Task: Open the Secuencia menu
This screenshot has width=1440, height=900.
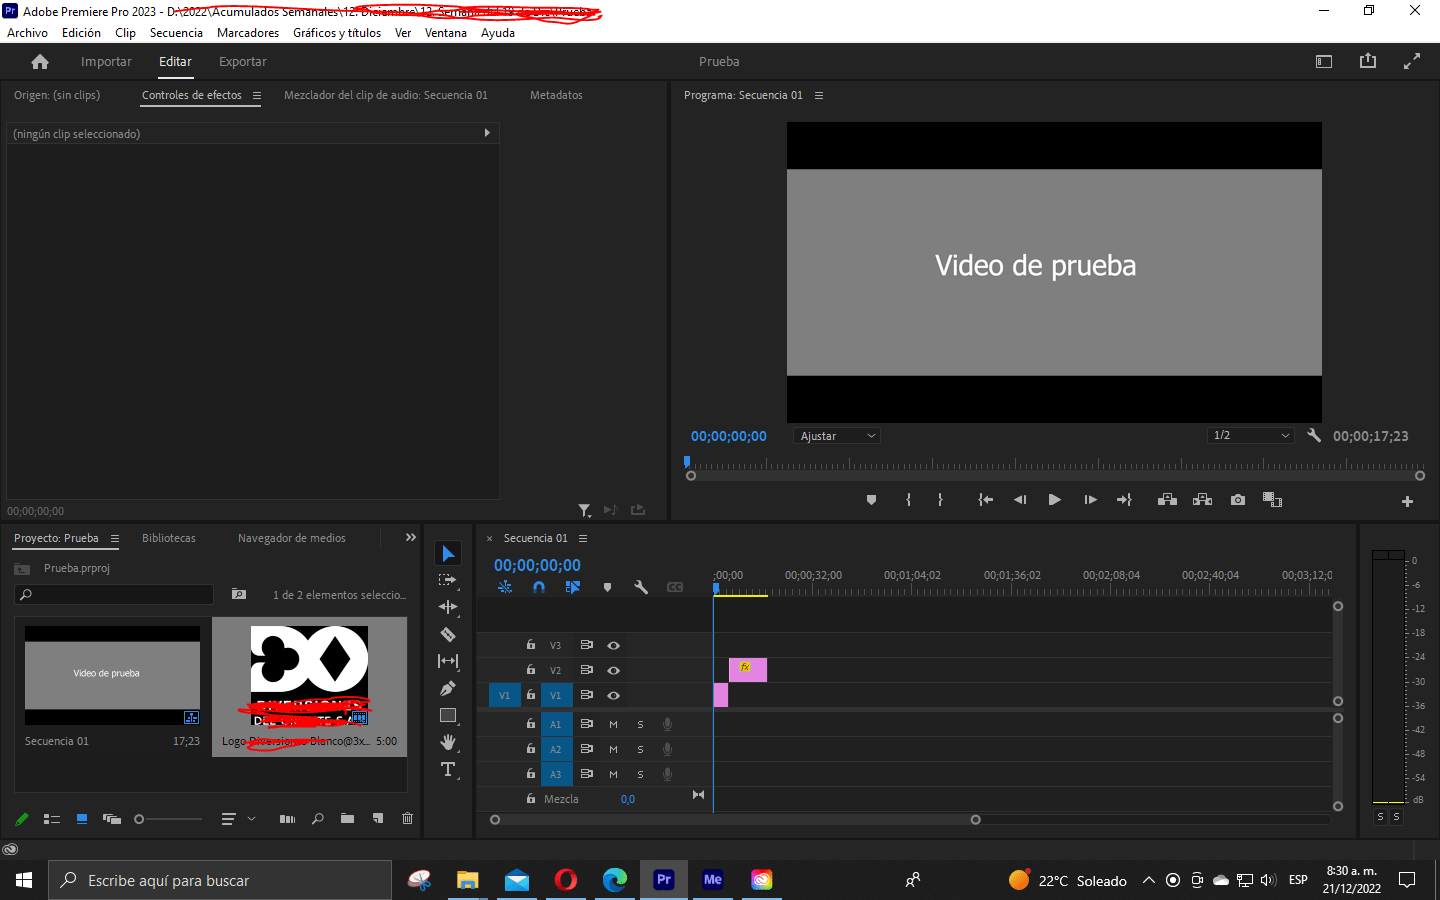Action: click(x=176, y=32)
